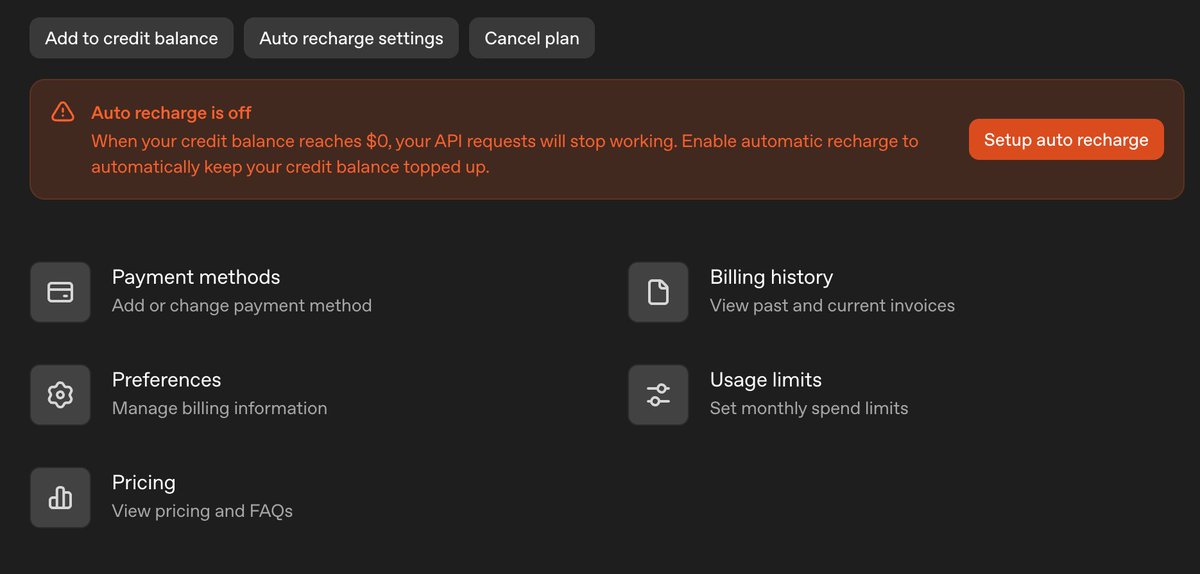This screenshot has width=1200, height=574.
Task: Open the Payment methods title link
Action: (196, 277)
